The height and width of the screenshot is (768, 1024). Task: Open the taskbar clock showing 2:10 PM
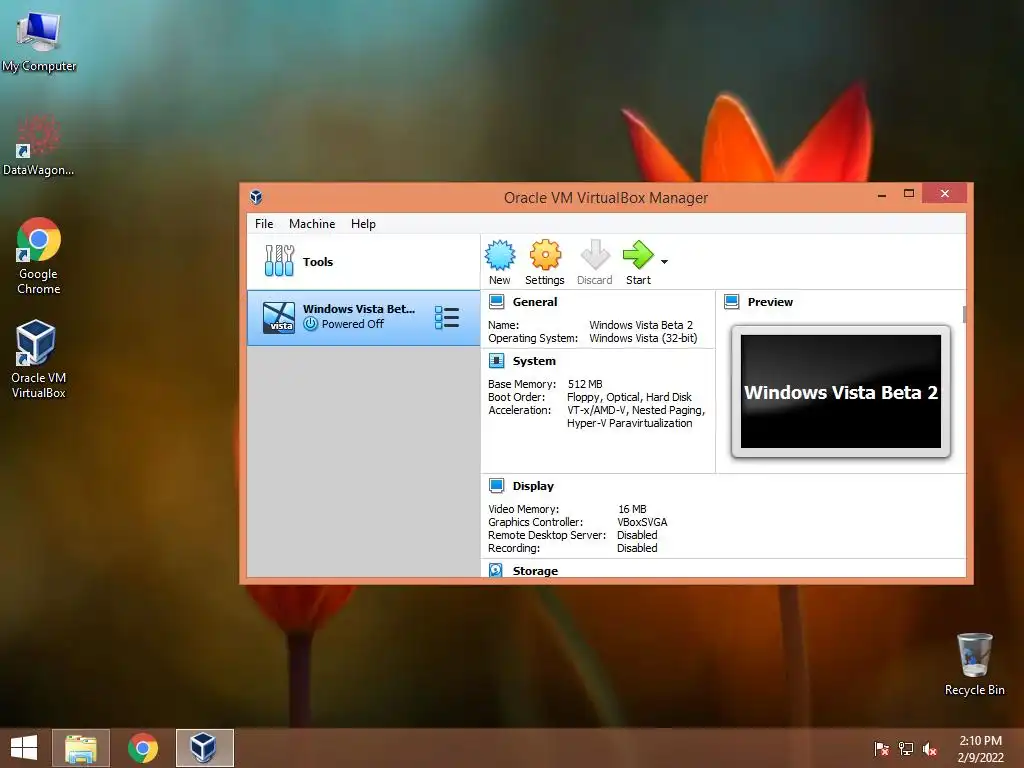[x=980, y=749]
